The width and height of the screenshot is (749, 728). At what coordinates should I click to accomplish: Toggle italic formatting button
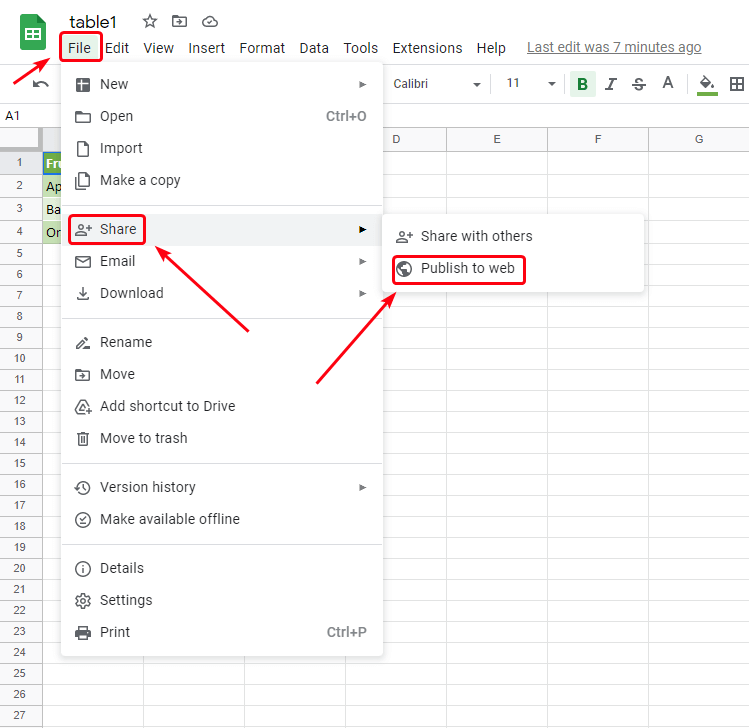[611, 84]
